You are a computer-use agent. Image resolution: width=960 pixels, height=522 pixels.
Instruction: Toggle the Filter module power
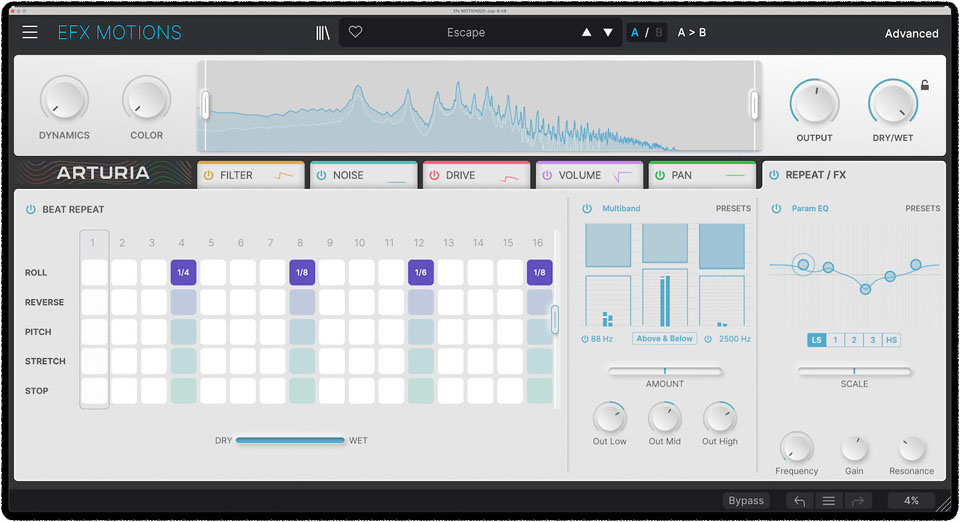(x=208, y=175)
